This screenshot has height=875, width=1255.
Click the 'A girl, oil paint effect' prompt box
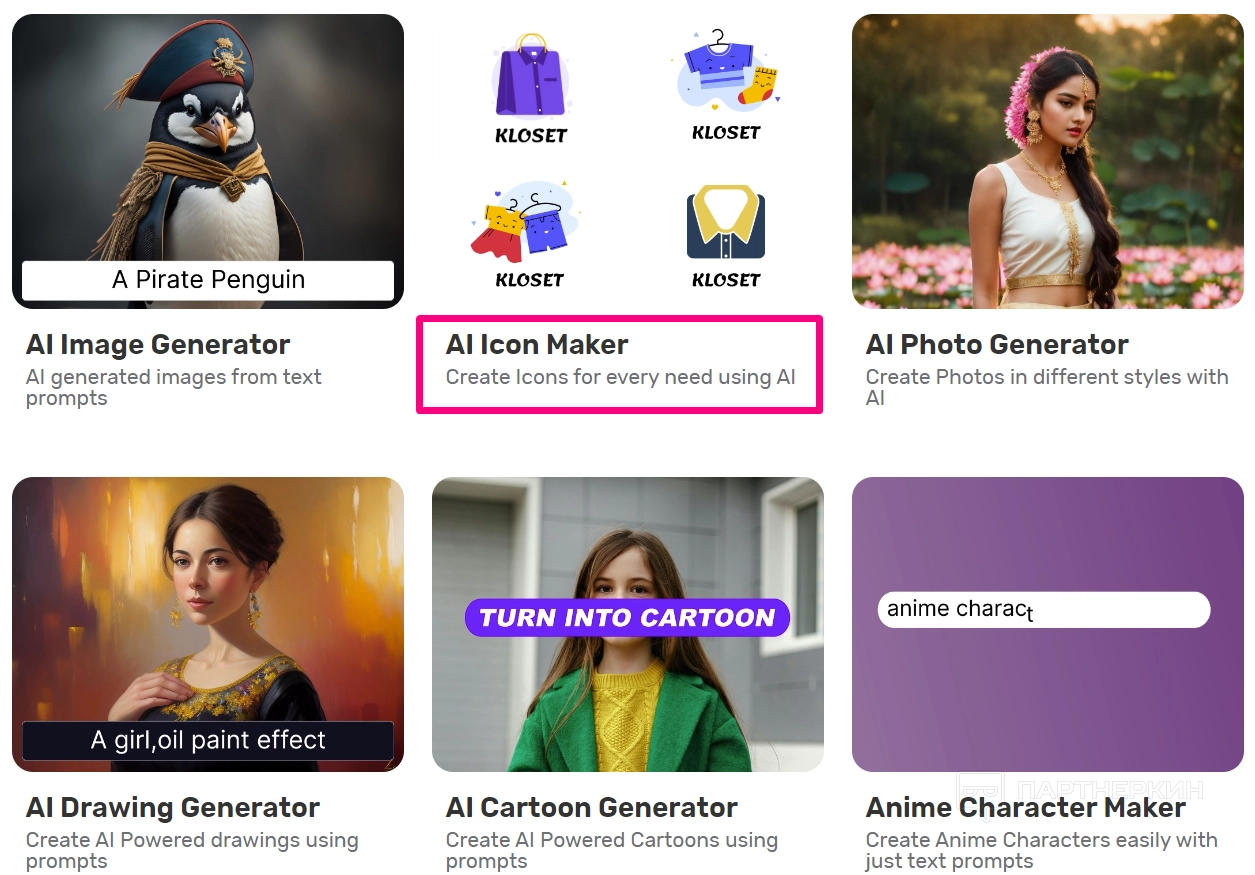pos(208,741)
